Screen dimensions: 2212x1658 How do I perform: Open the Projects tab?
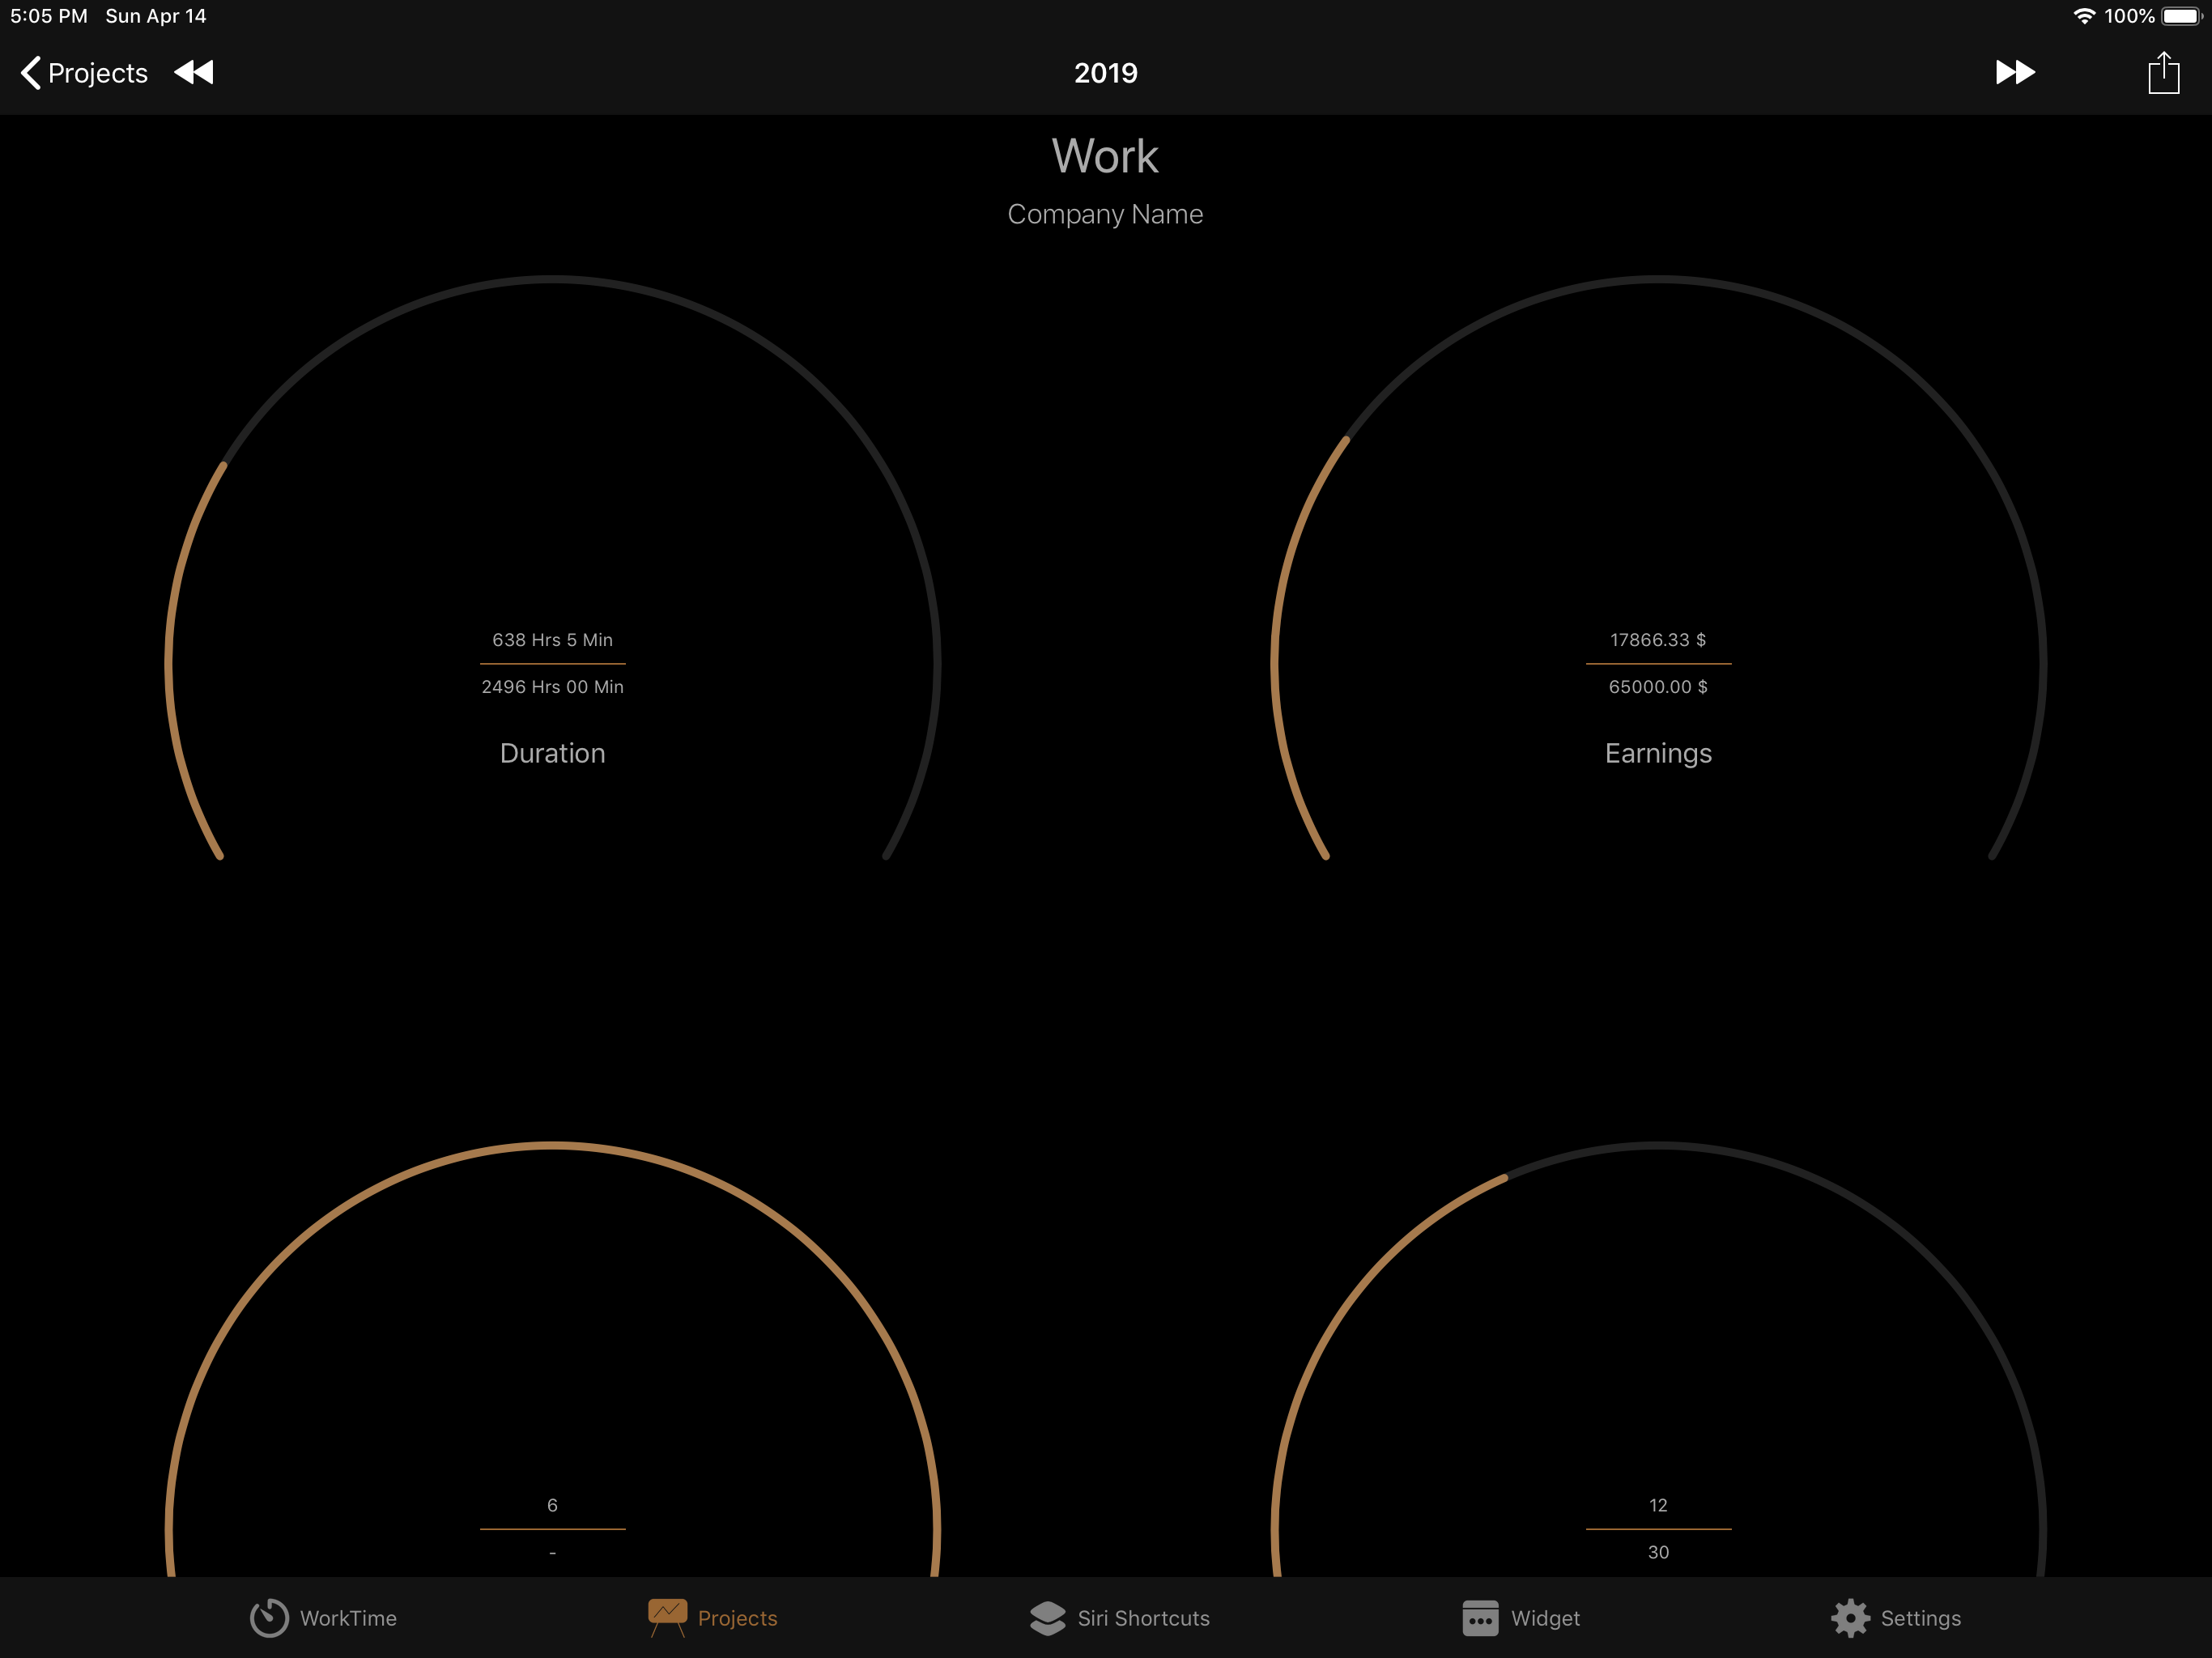coord(713,1618)
